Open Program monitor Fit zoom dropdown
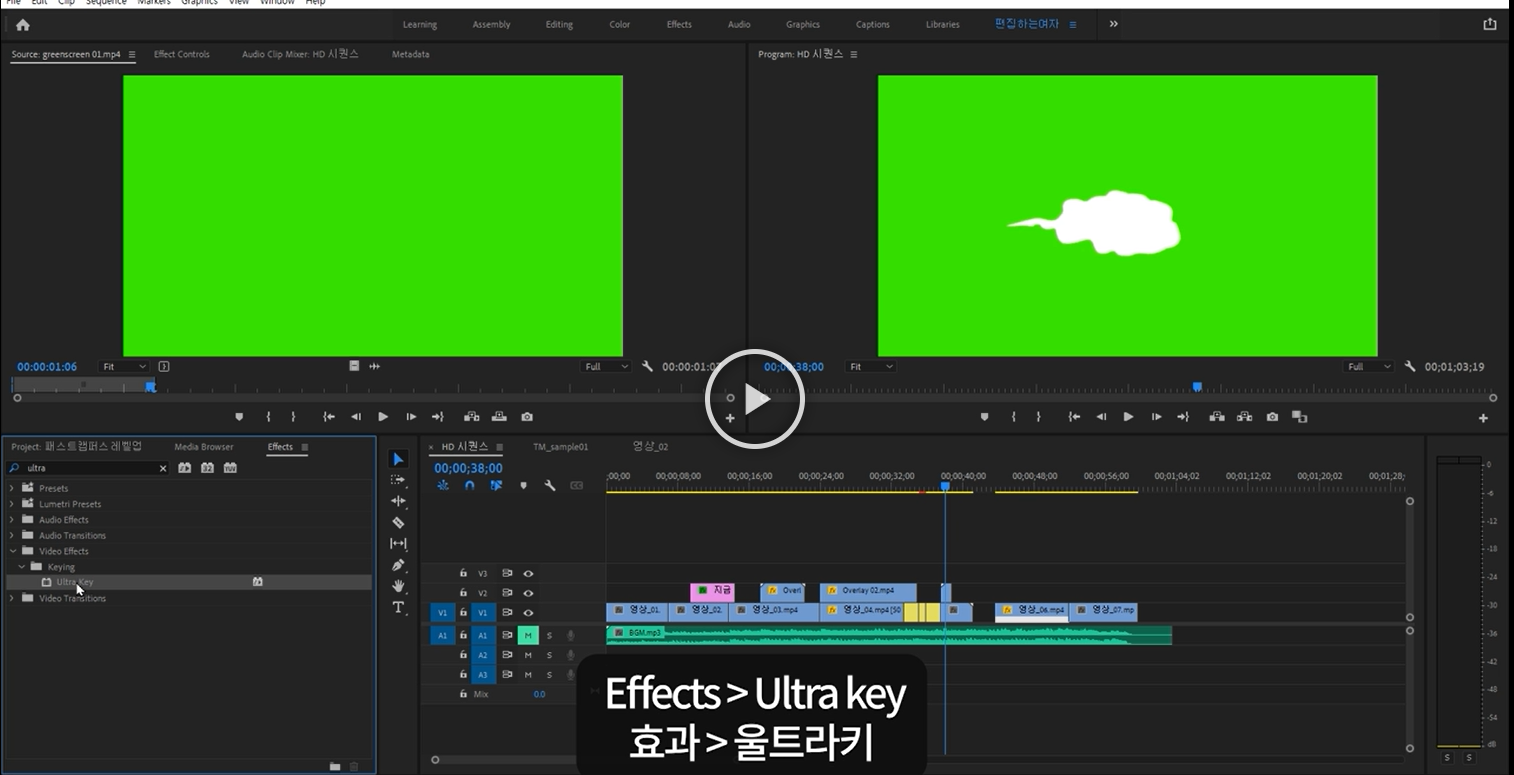Image resolution: width=1514 pixels, height=775 pixels. 870,367
